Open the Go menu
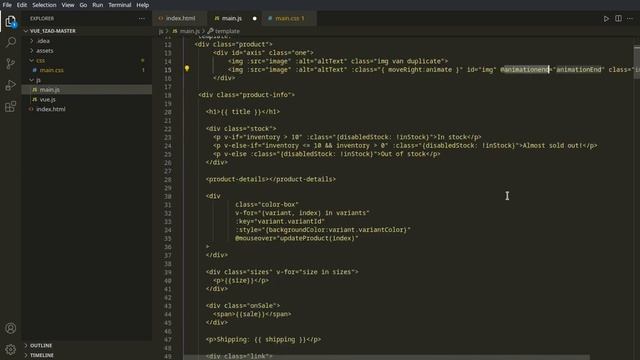This screenshot has width=640, height=360. (x=83, y=5)
